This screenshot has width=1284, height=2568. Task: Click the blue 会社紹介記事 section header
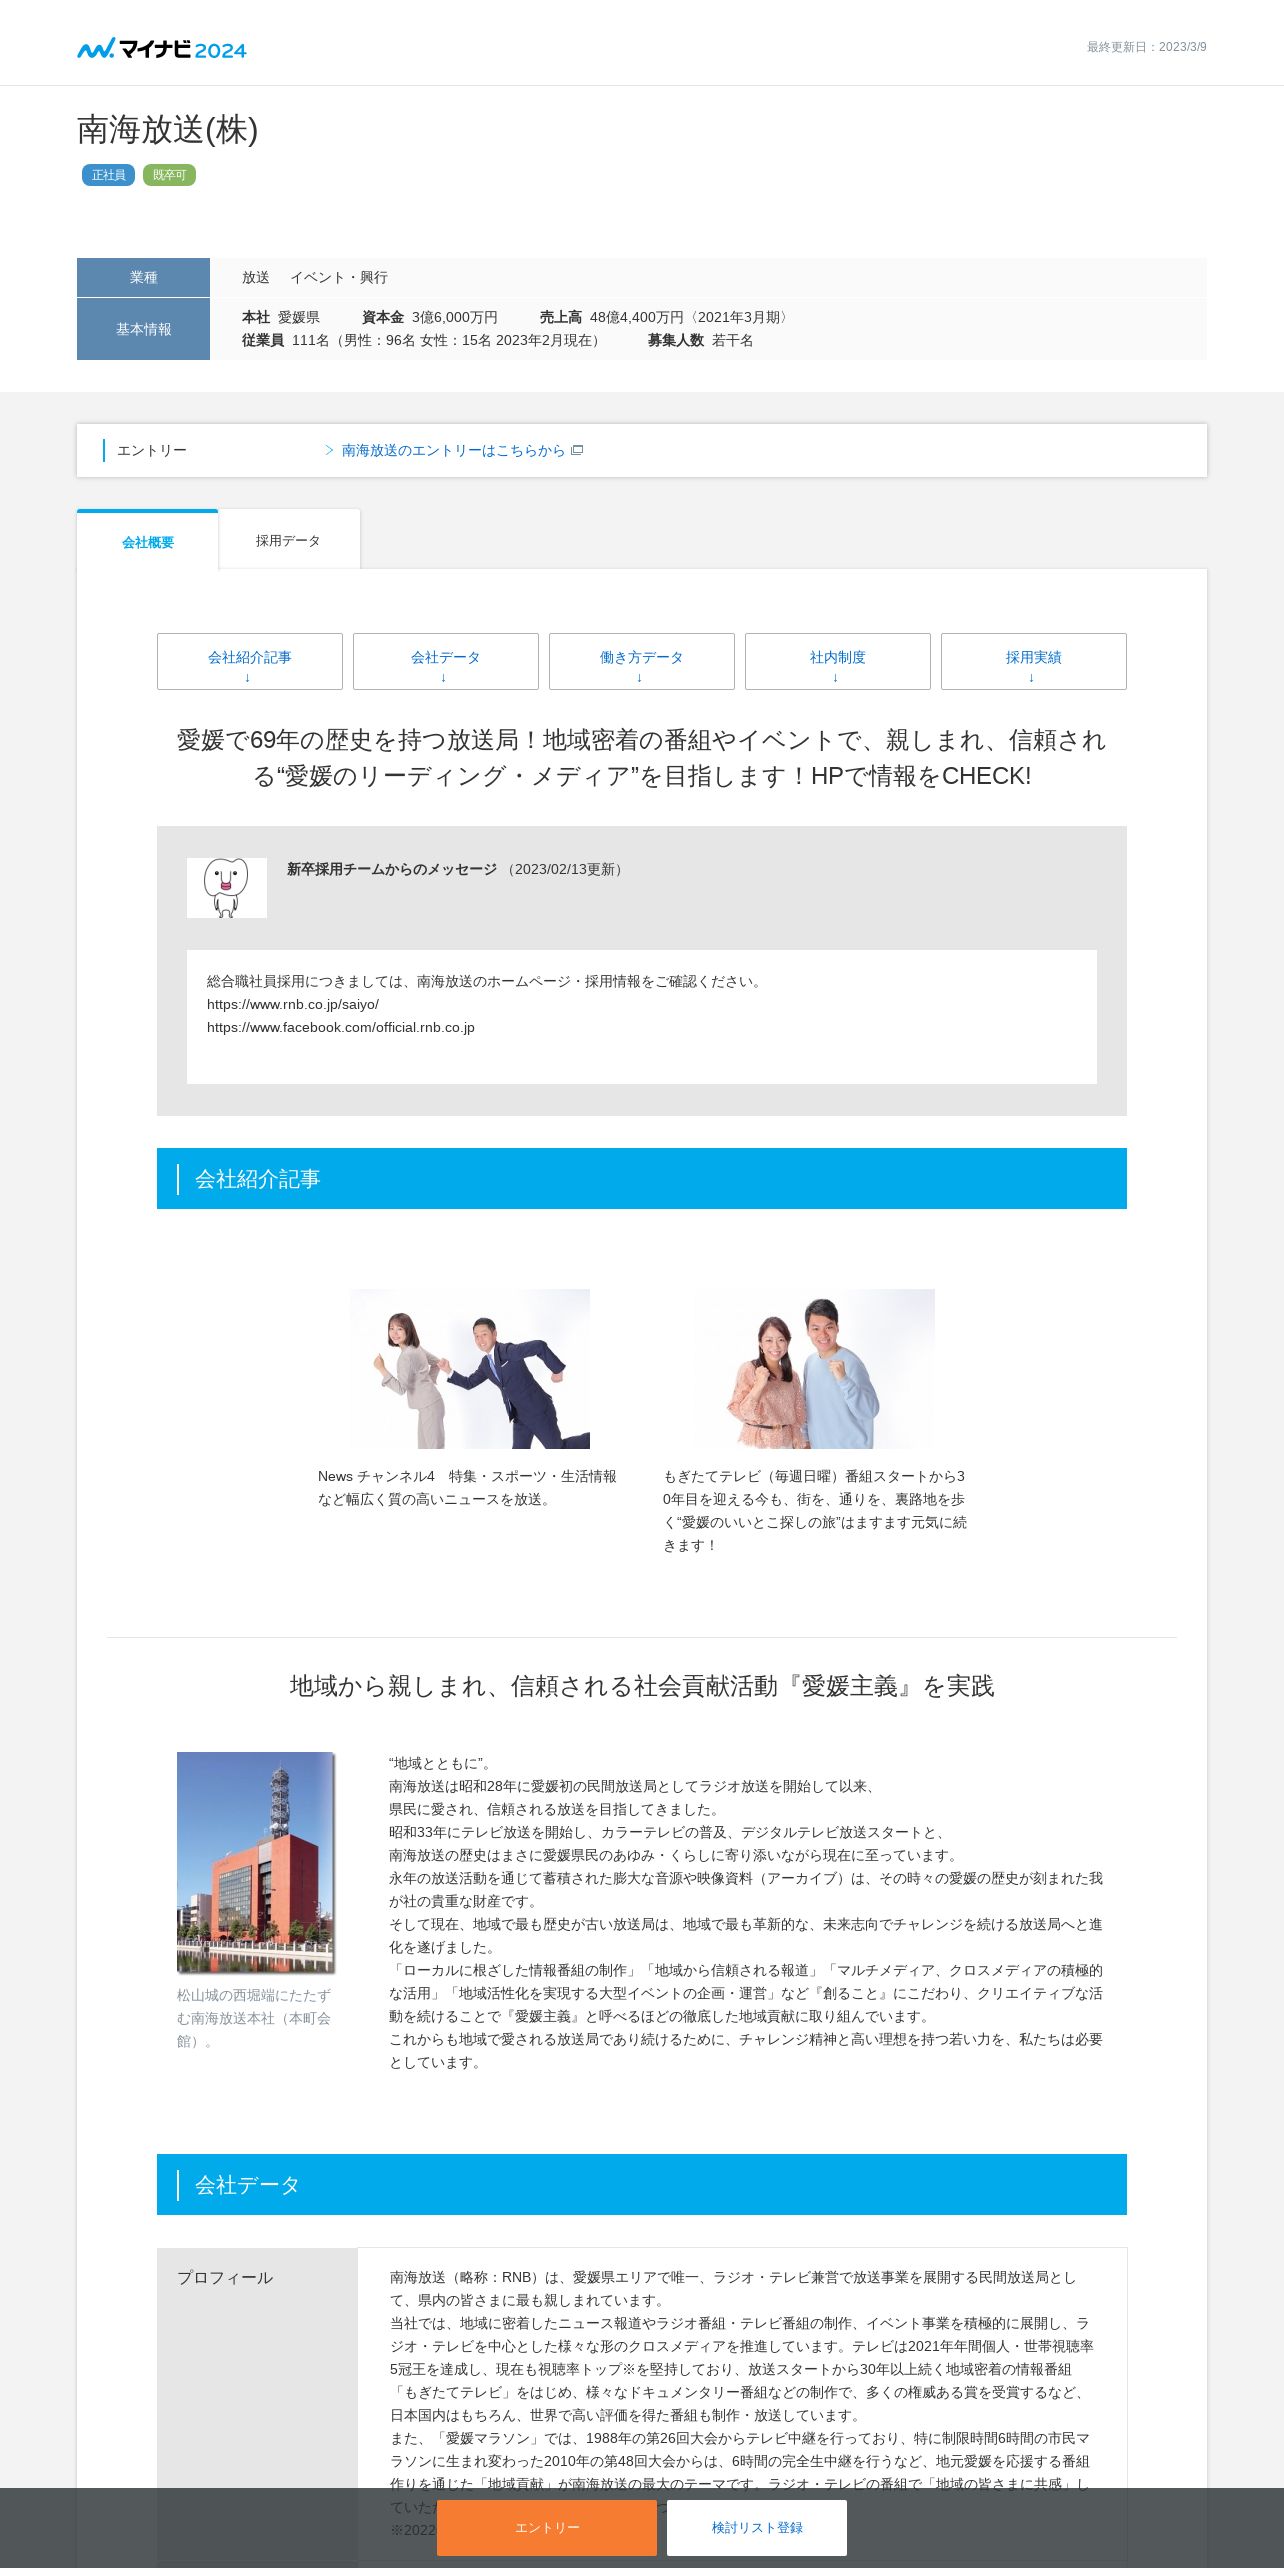click(642, 1179)
